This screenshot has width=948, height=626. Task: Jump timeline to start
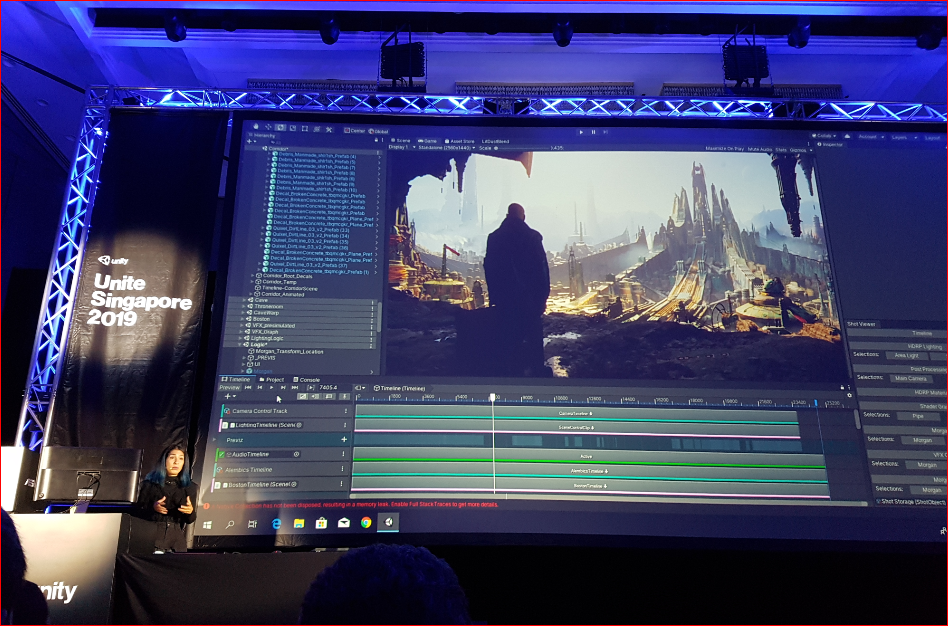click(248, 388)
